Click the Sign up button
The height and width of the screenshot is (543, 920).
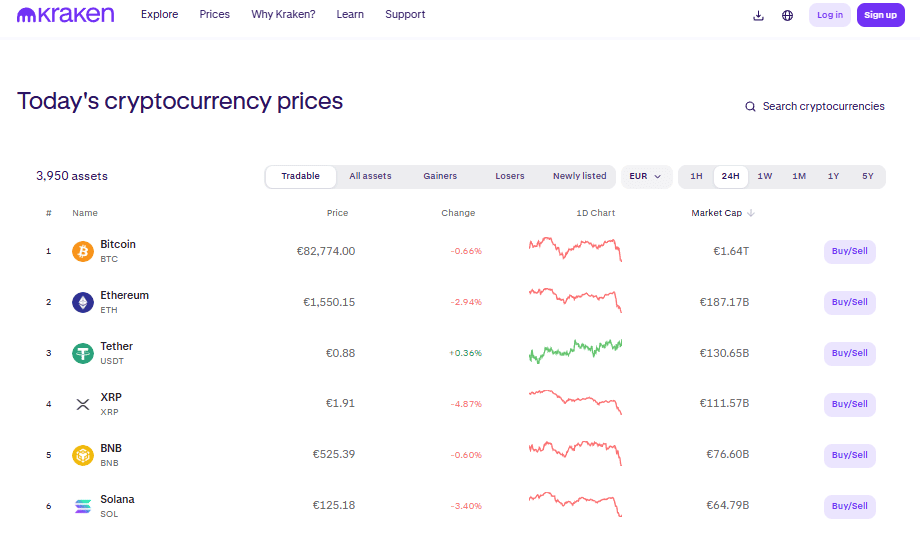(x=881, y=15)
